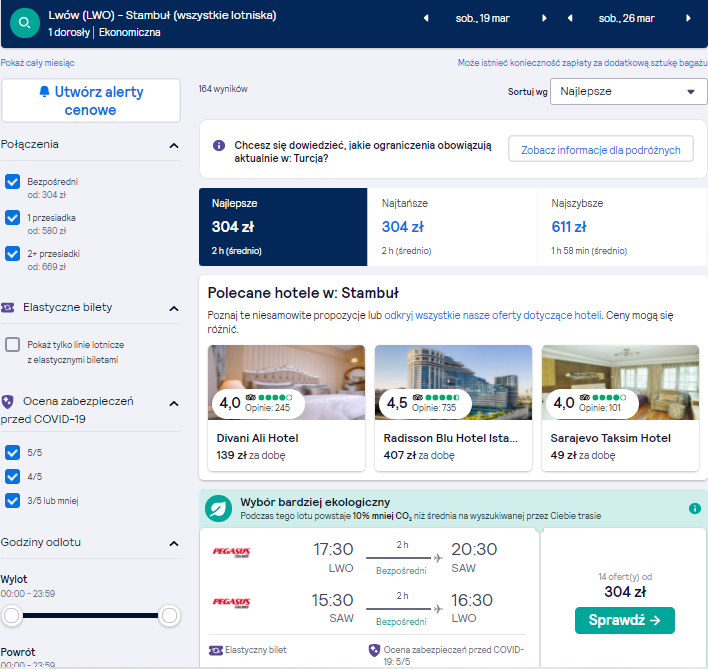Uncheck the 5/5 COVID safety rating
This screenshot has width=708, height=669.
tap(13, 452)
